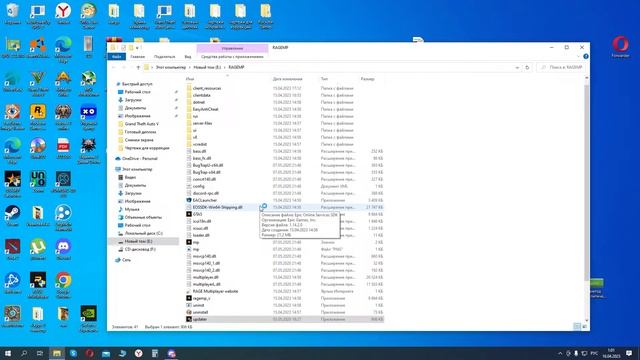The image size is (640, 360).
Task: Open CD-дисковод (F:) in sidebar
Action: point(140,249)
